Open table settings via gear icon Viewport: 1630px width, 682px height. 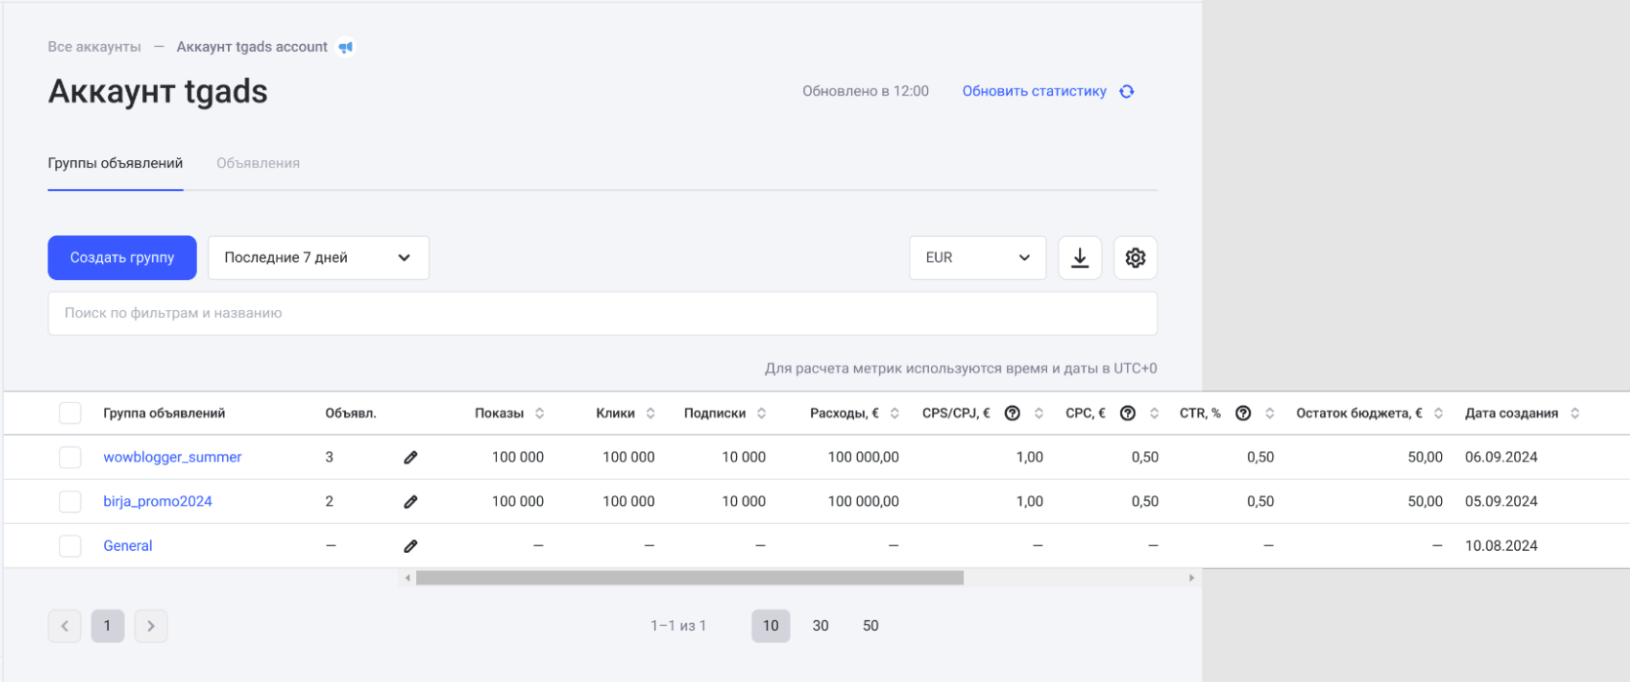pyautogui.click(x=1135, y=258)
